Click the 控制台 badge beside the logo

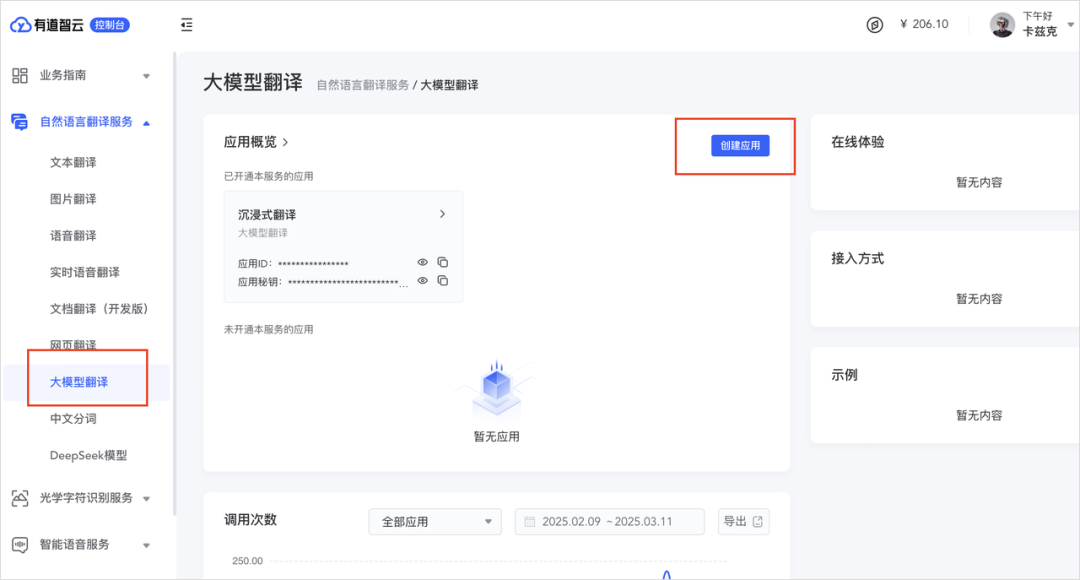coord(110,25)
